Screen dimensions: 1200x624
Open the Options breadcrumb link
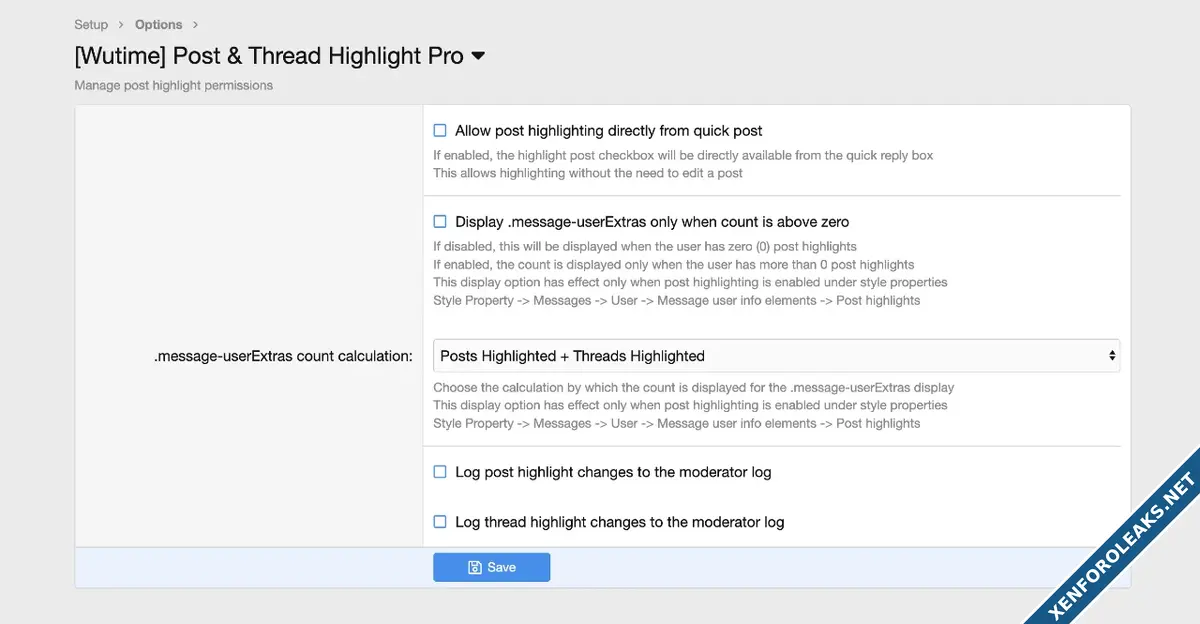coord(158,24)
